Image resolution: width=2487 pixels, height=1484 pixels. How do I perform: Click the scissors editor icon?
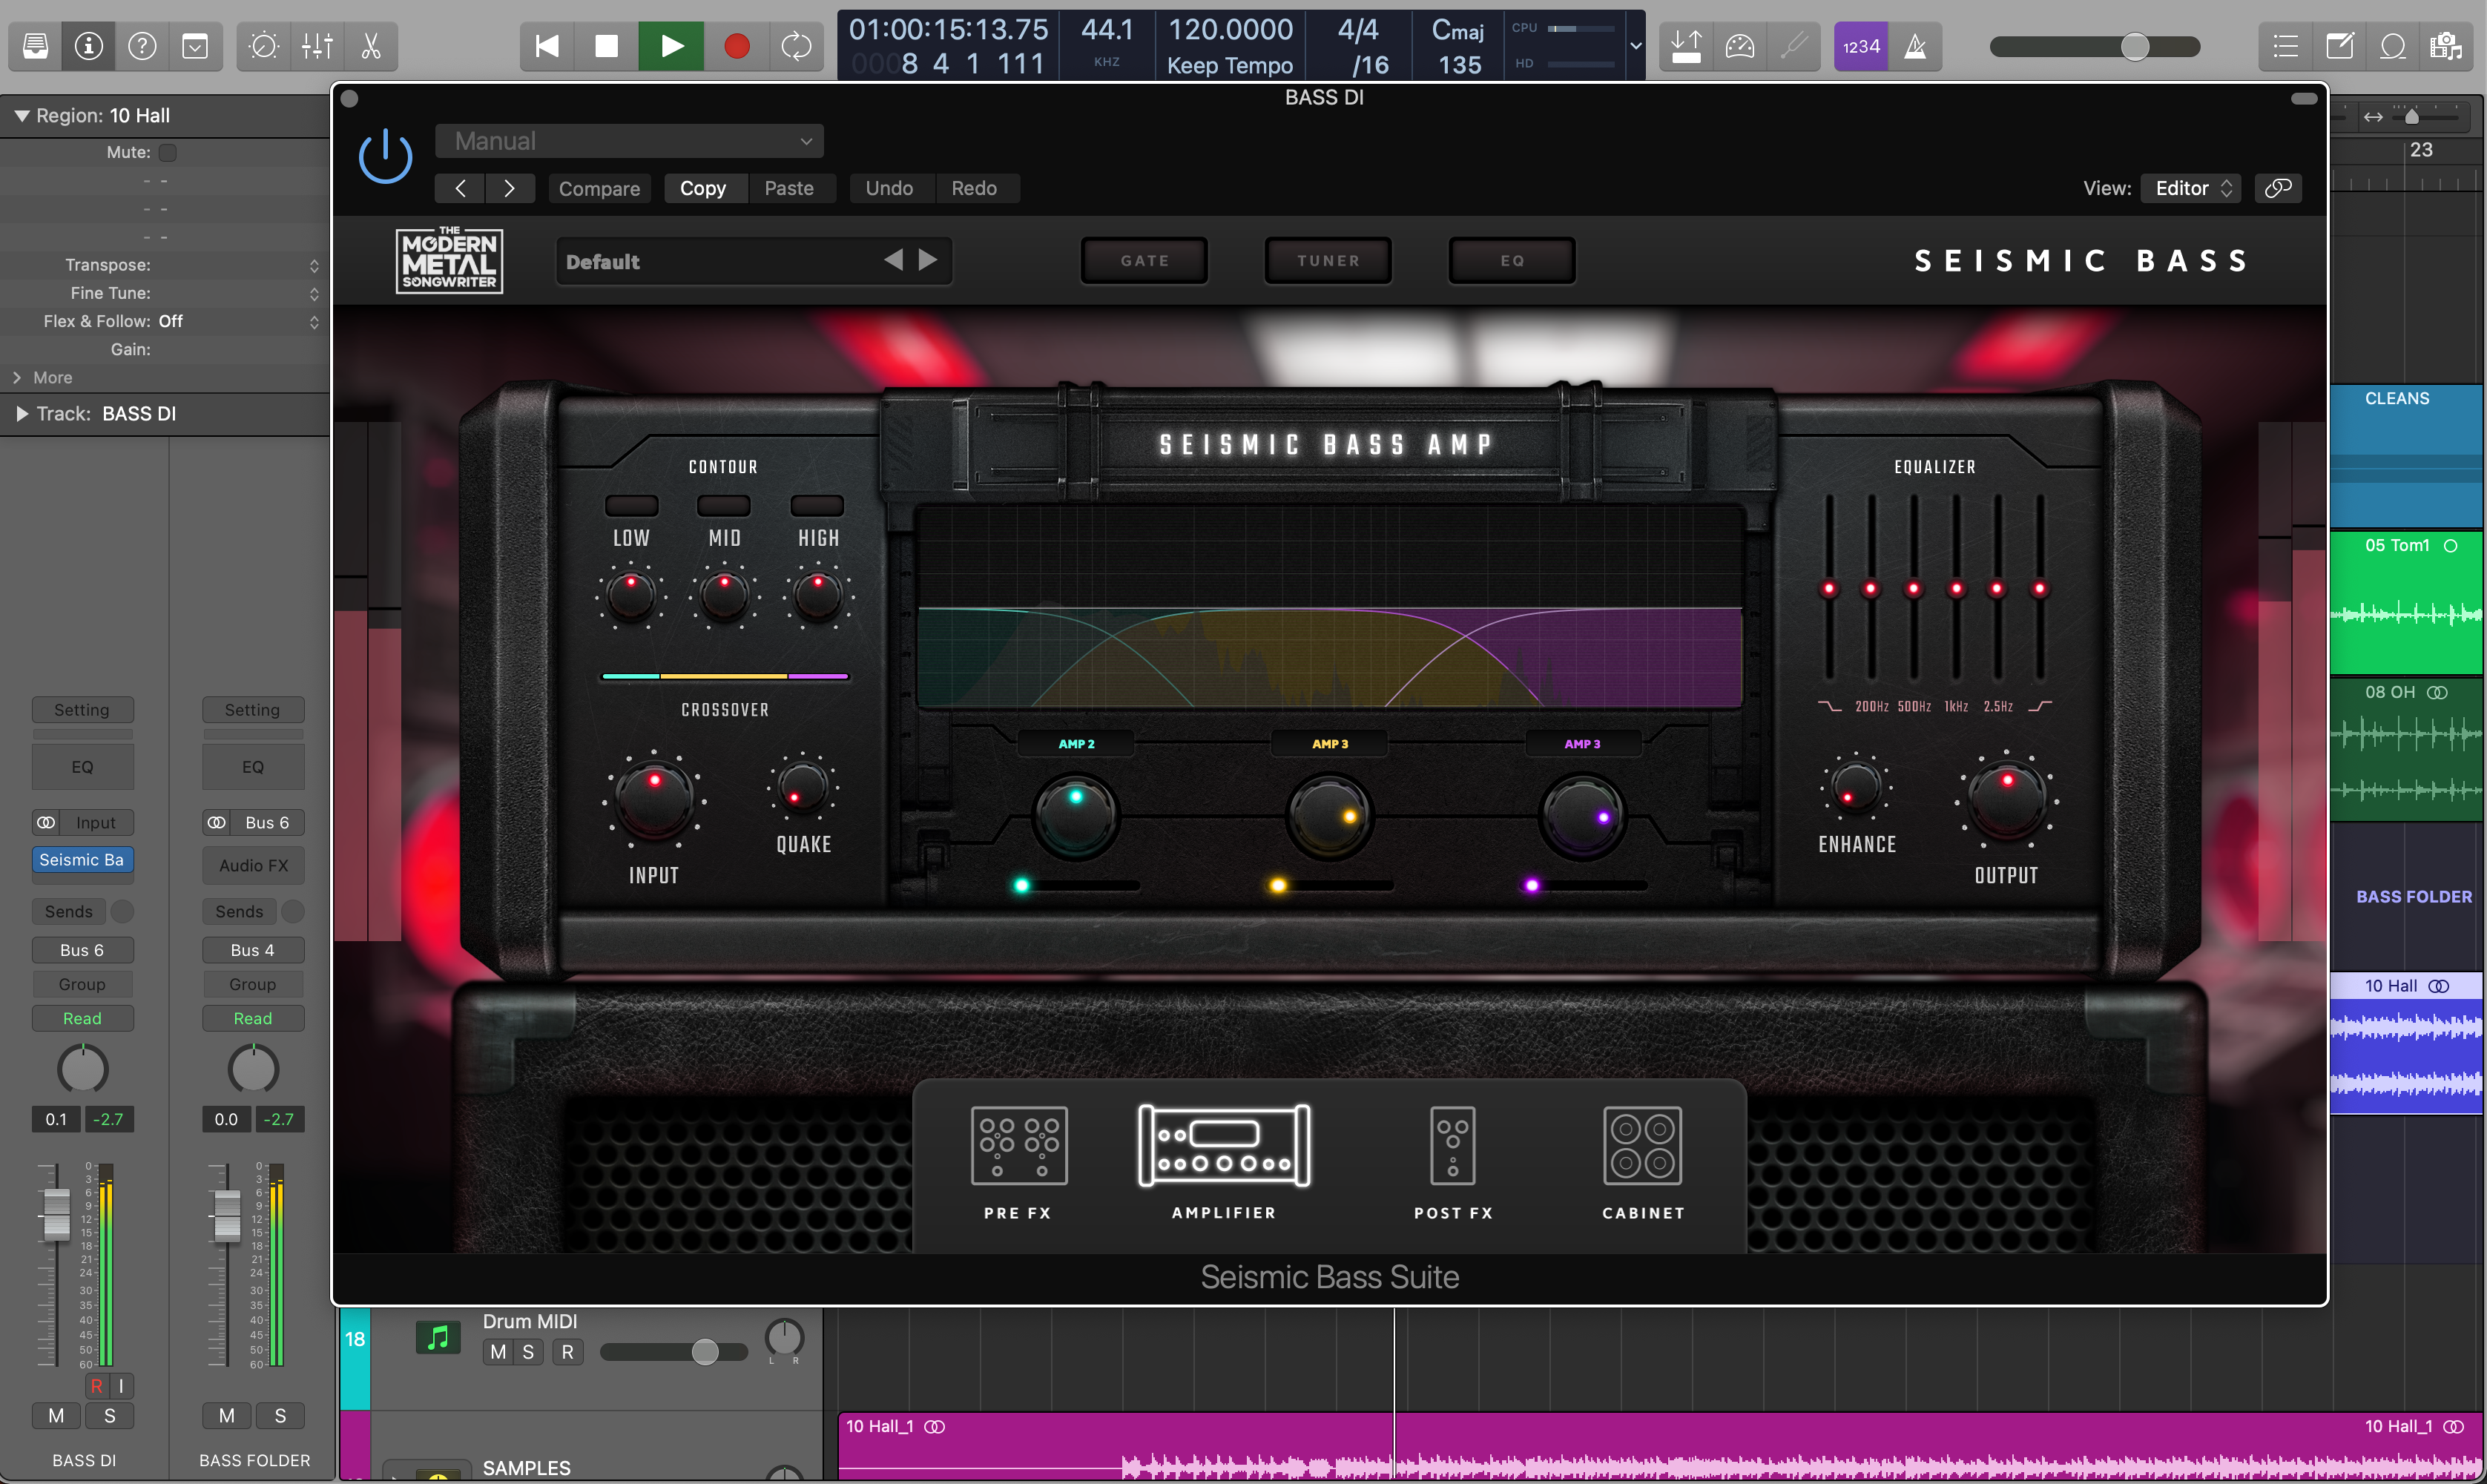[x=371, y=47]
